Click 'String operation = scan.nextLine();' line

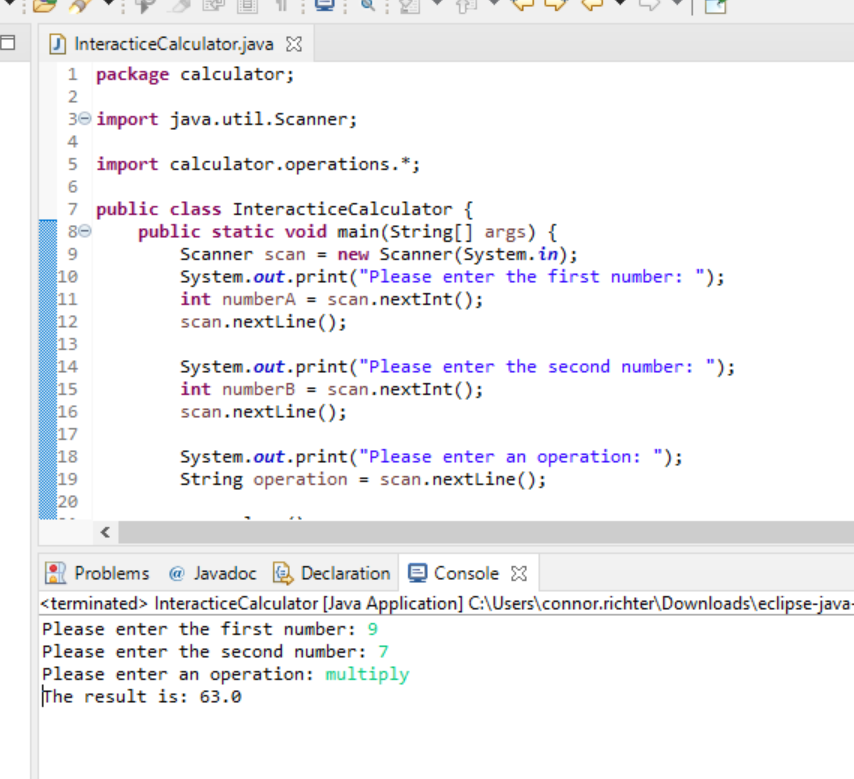363,479
